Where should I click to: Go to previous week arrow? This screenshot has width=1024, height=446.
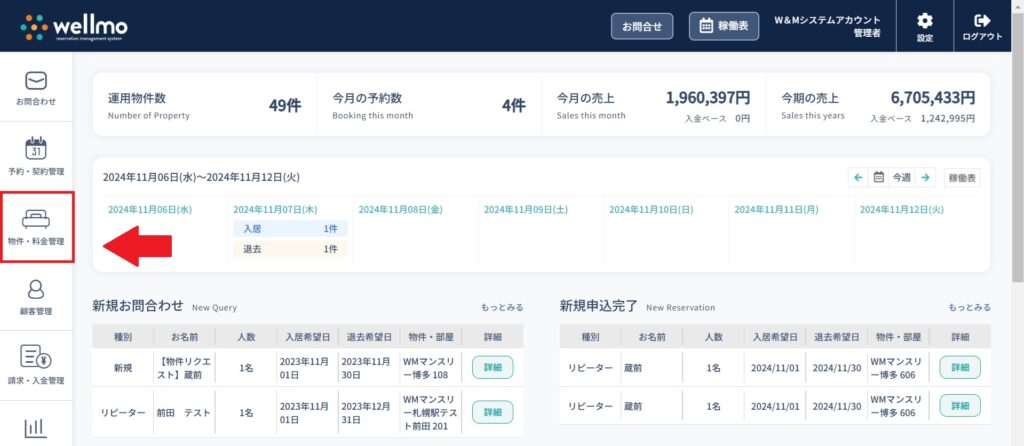coord(858,177)
